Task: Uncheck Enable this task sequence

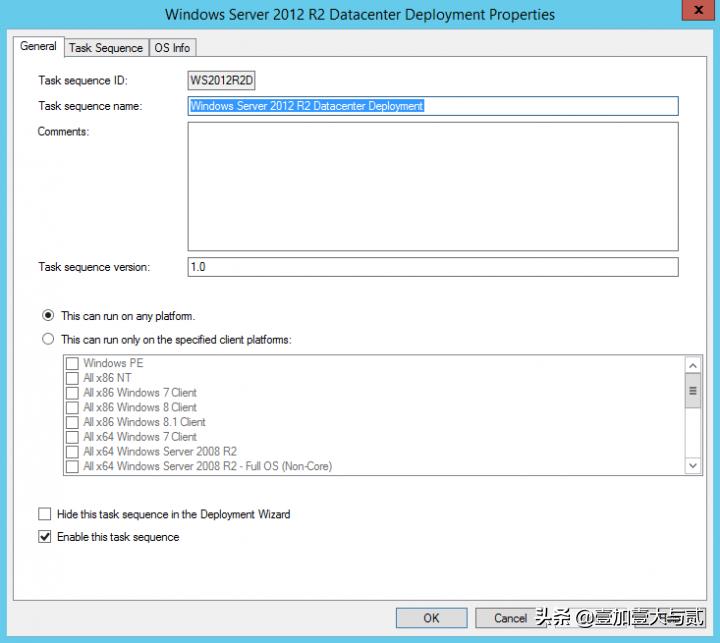Action: click(45, 536)
